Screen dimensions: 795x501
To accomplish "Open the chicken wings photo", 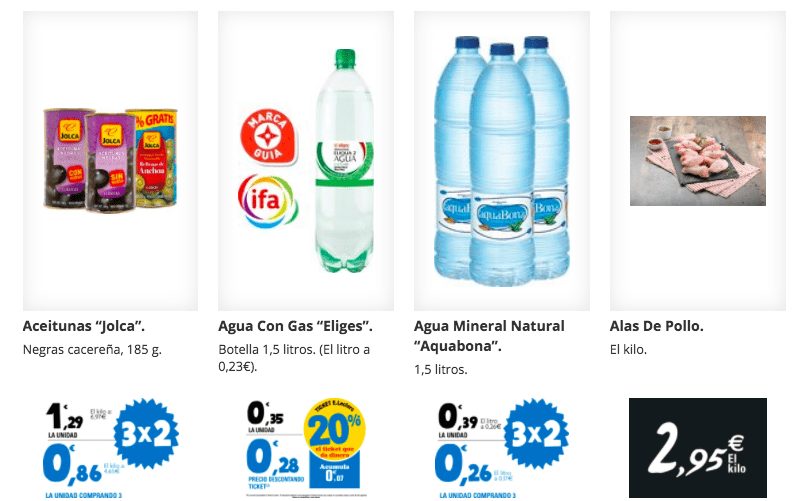I will tap(698, 161).
